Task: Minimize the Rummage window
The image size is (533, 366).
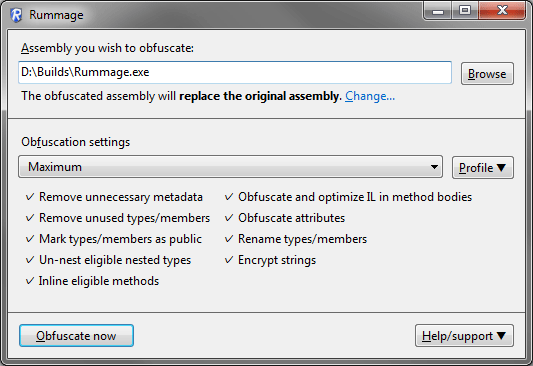Action: coord(438,11)
